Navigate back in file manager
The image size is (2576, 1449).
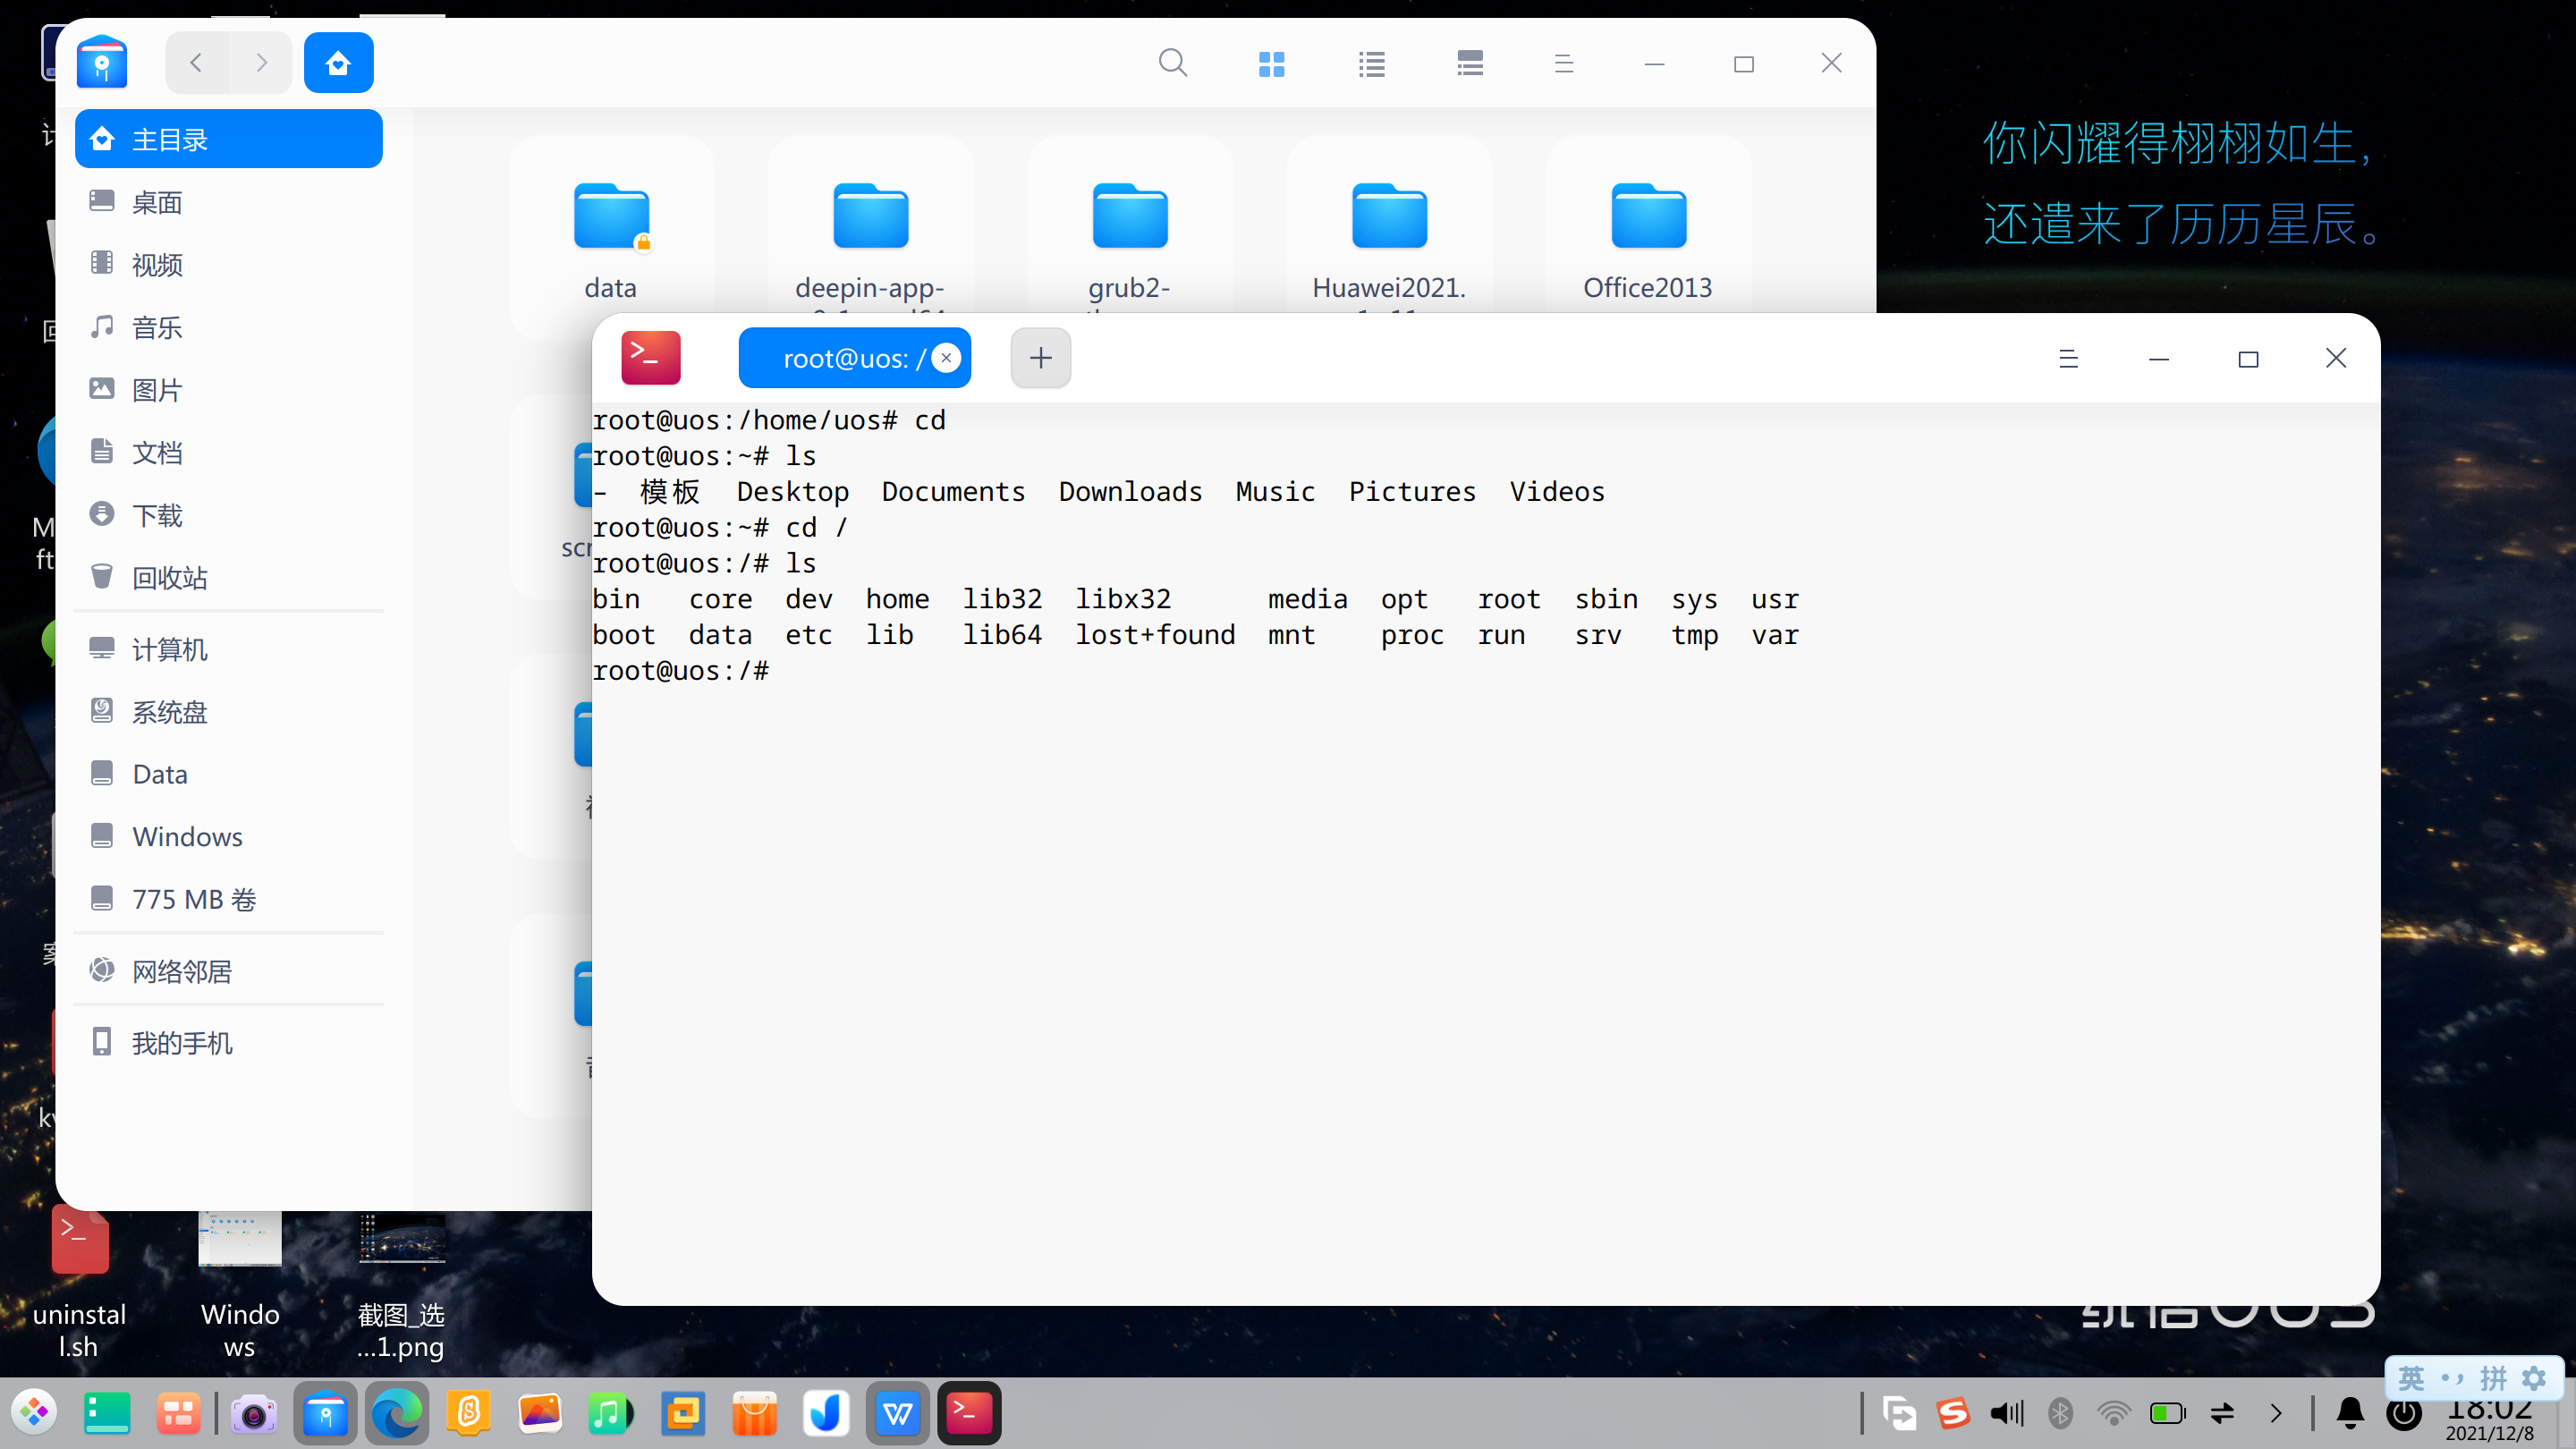(197, 63)
